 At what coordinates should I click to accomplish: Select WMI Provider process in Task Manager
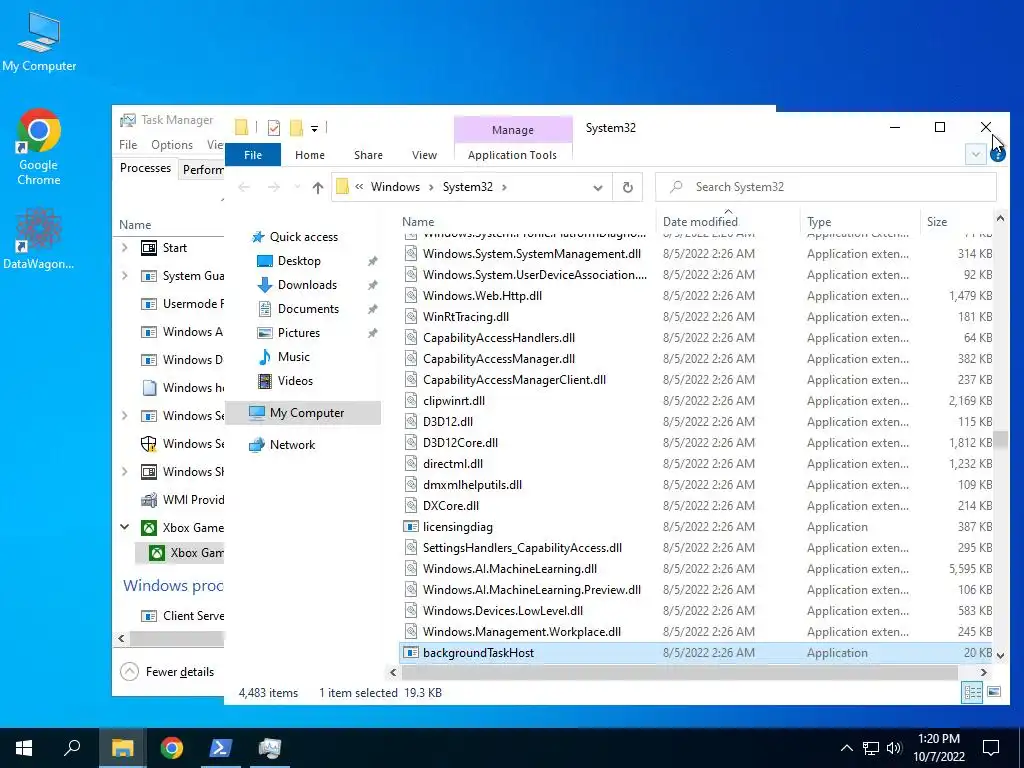coord(182,500)
